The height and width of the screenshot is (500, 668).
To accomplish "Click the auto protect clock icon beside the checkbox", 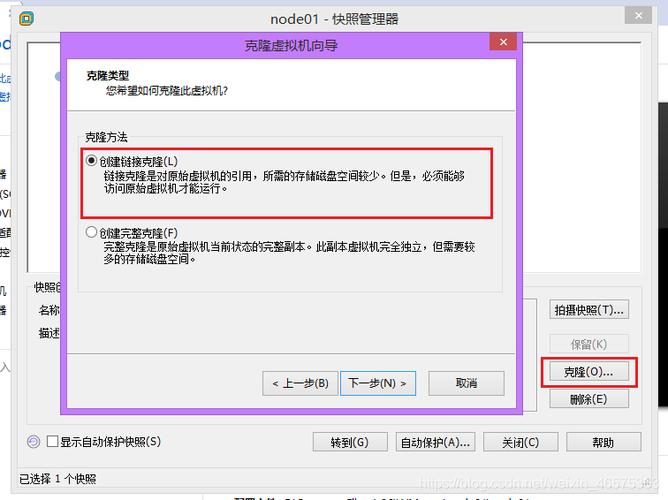I will point(33,442).
